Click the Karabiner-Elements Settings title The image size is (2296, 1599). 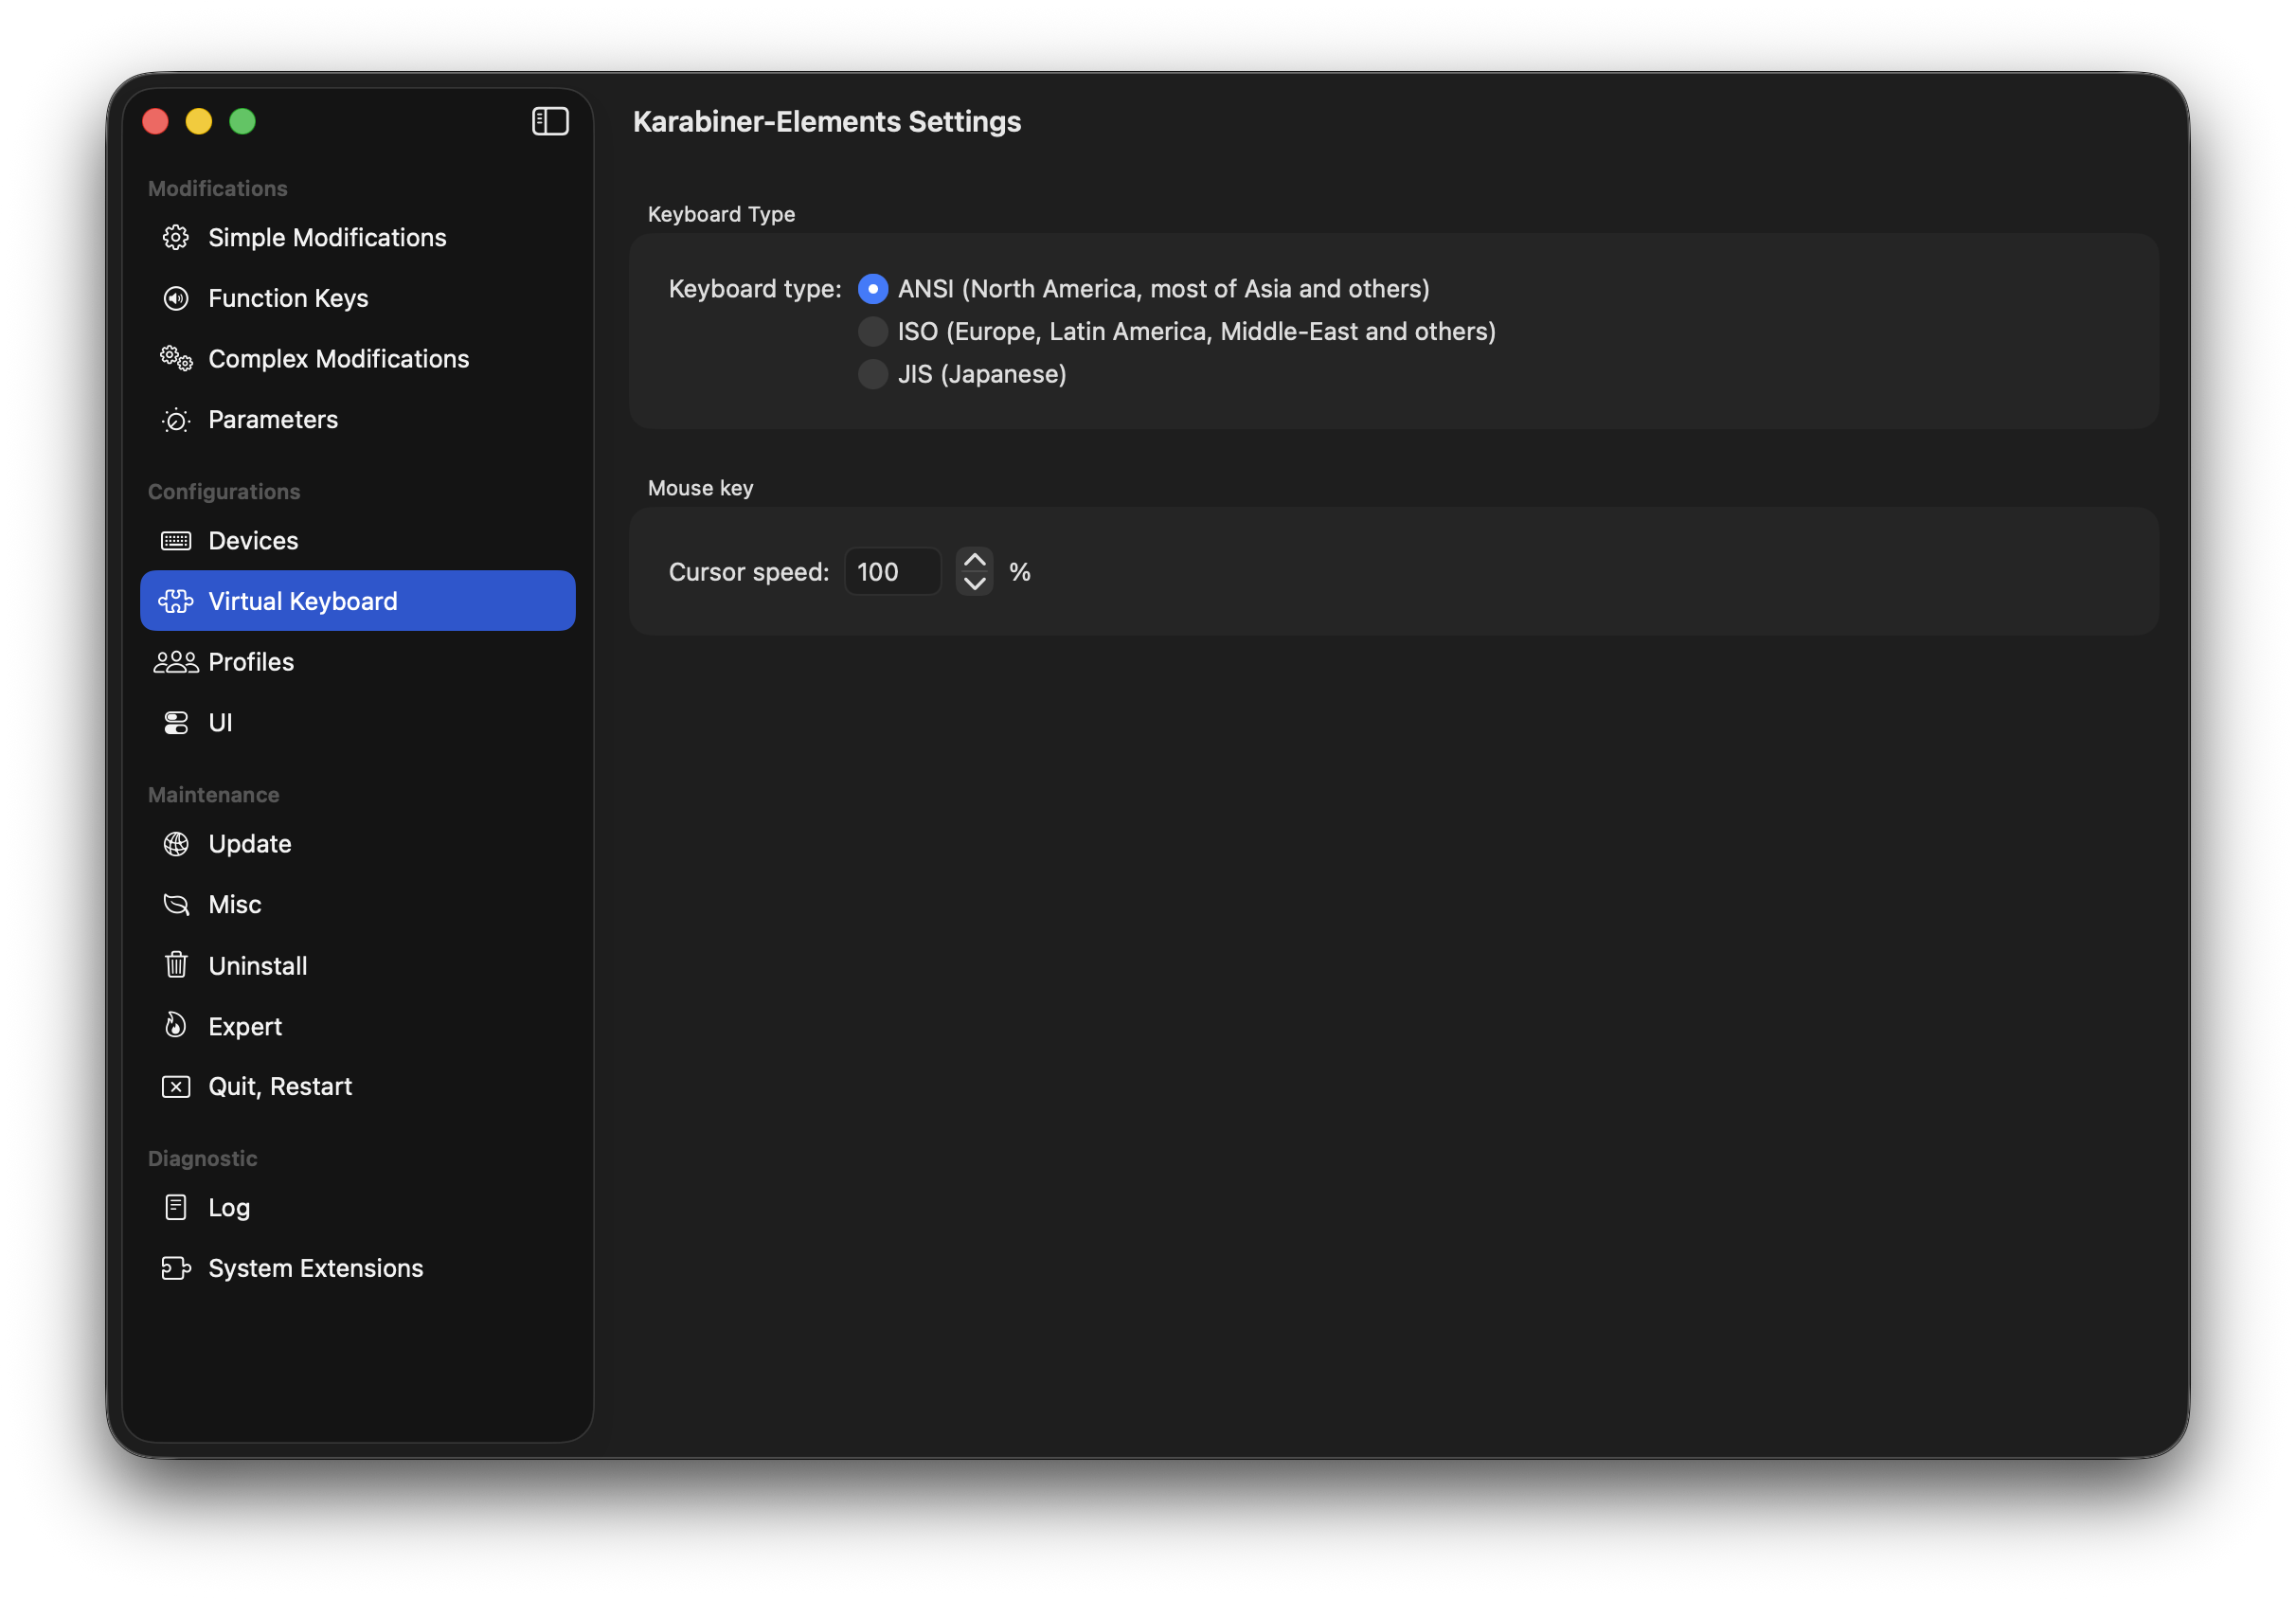827,121
